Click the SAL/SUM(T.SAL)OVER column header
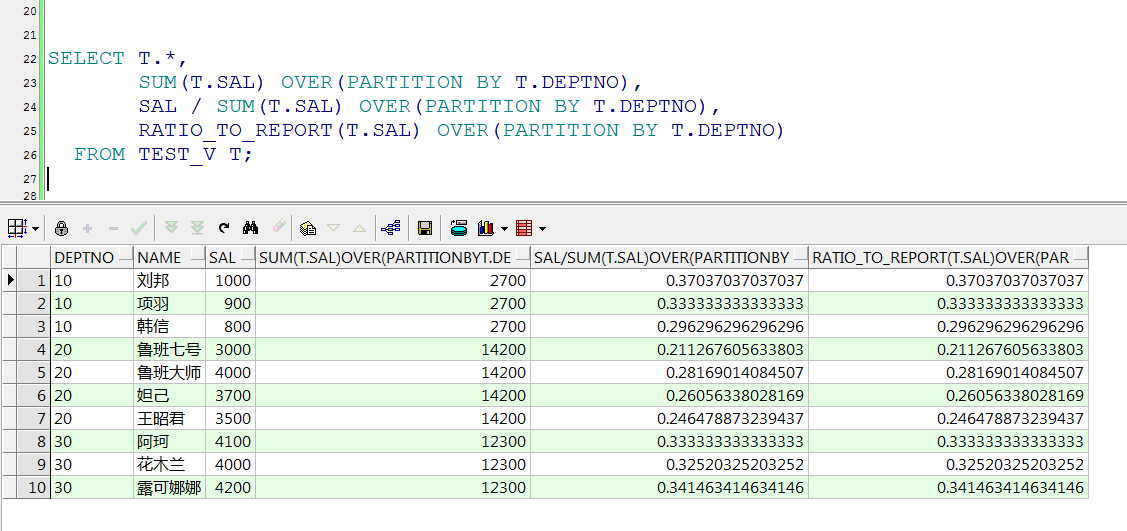This screenshot has width=1127, height=531. 669,257
